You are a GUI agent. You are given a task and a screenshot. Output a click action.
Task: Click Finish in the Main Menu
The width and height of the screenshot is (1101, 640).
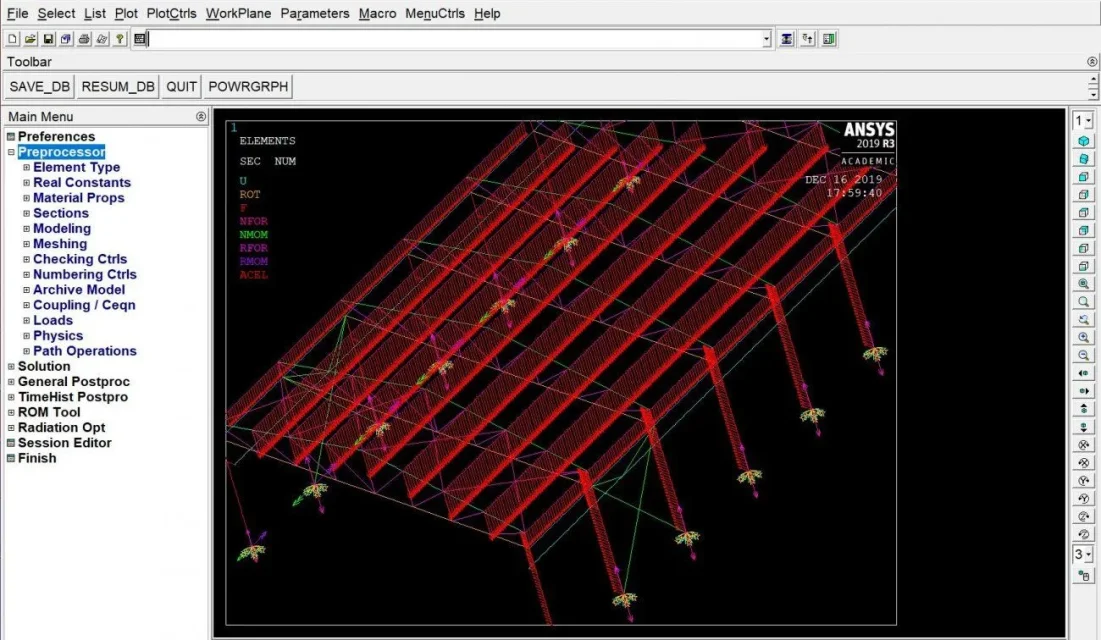37,458
